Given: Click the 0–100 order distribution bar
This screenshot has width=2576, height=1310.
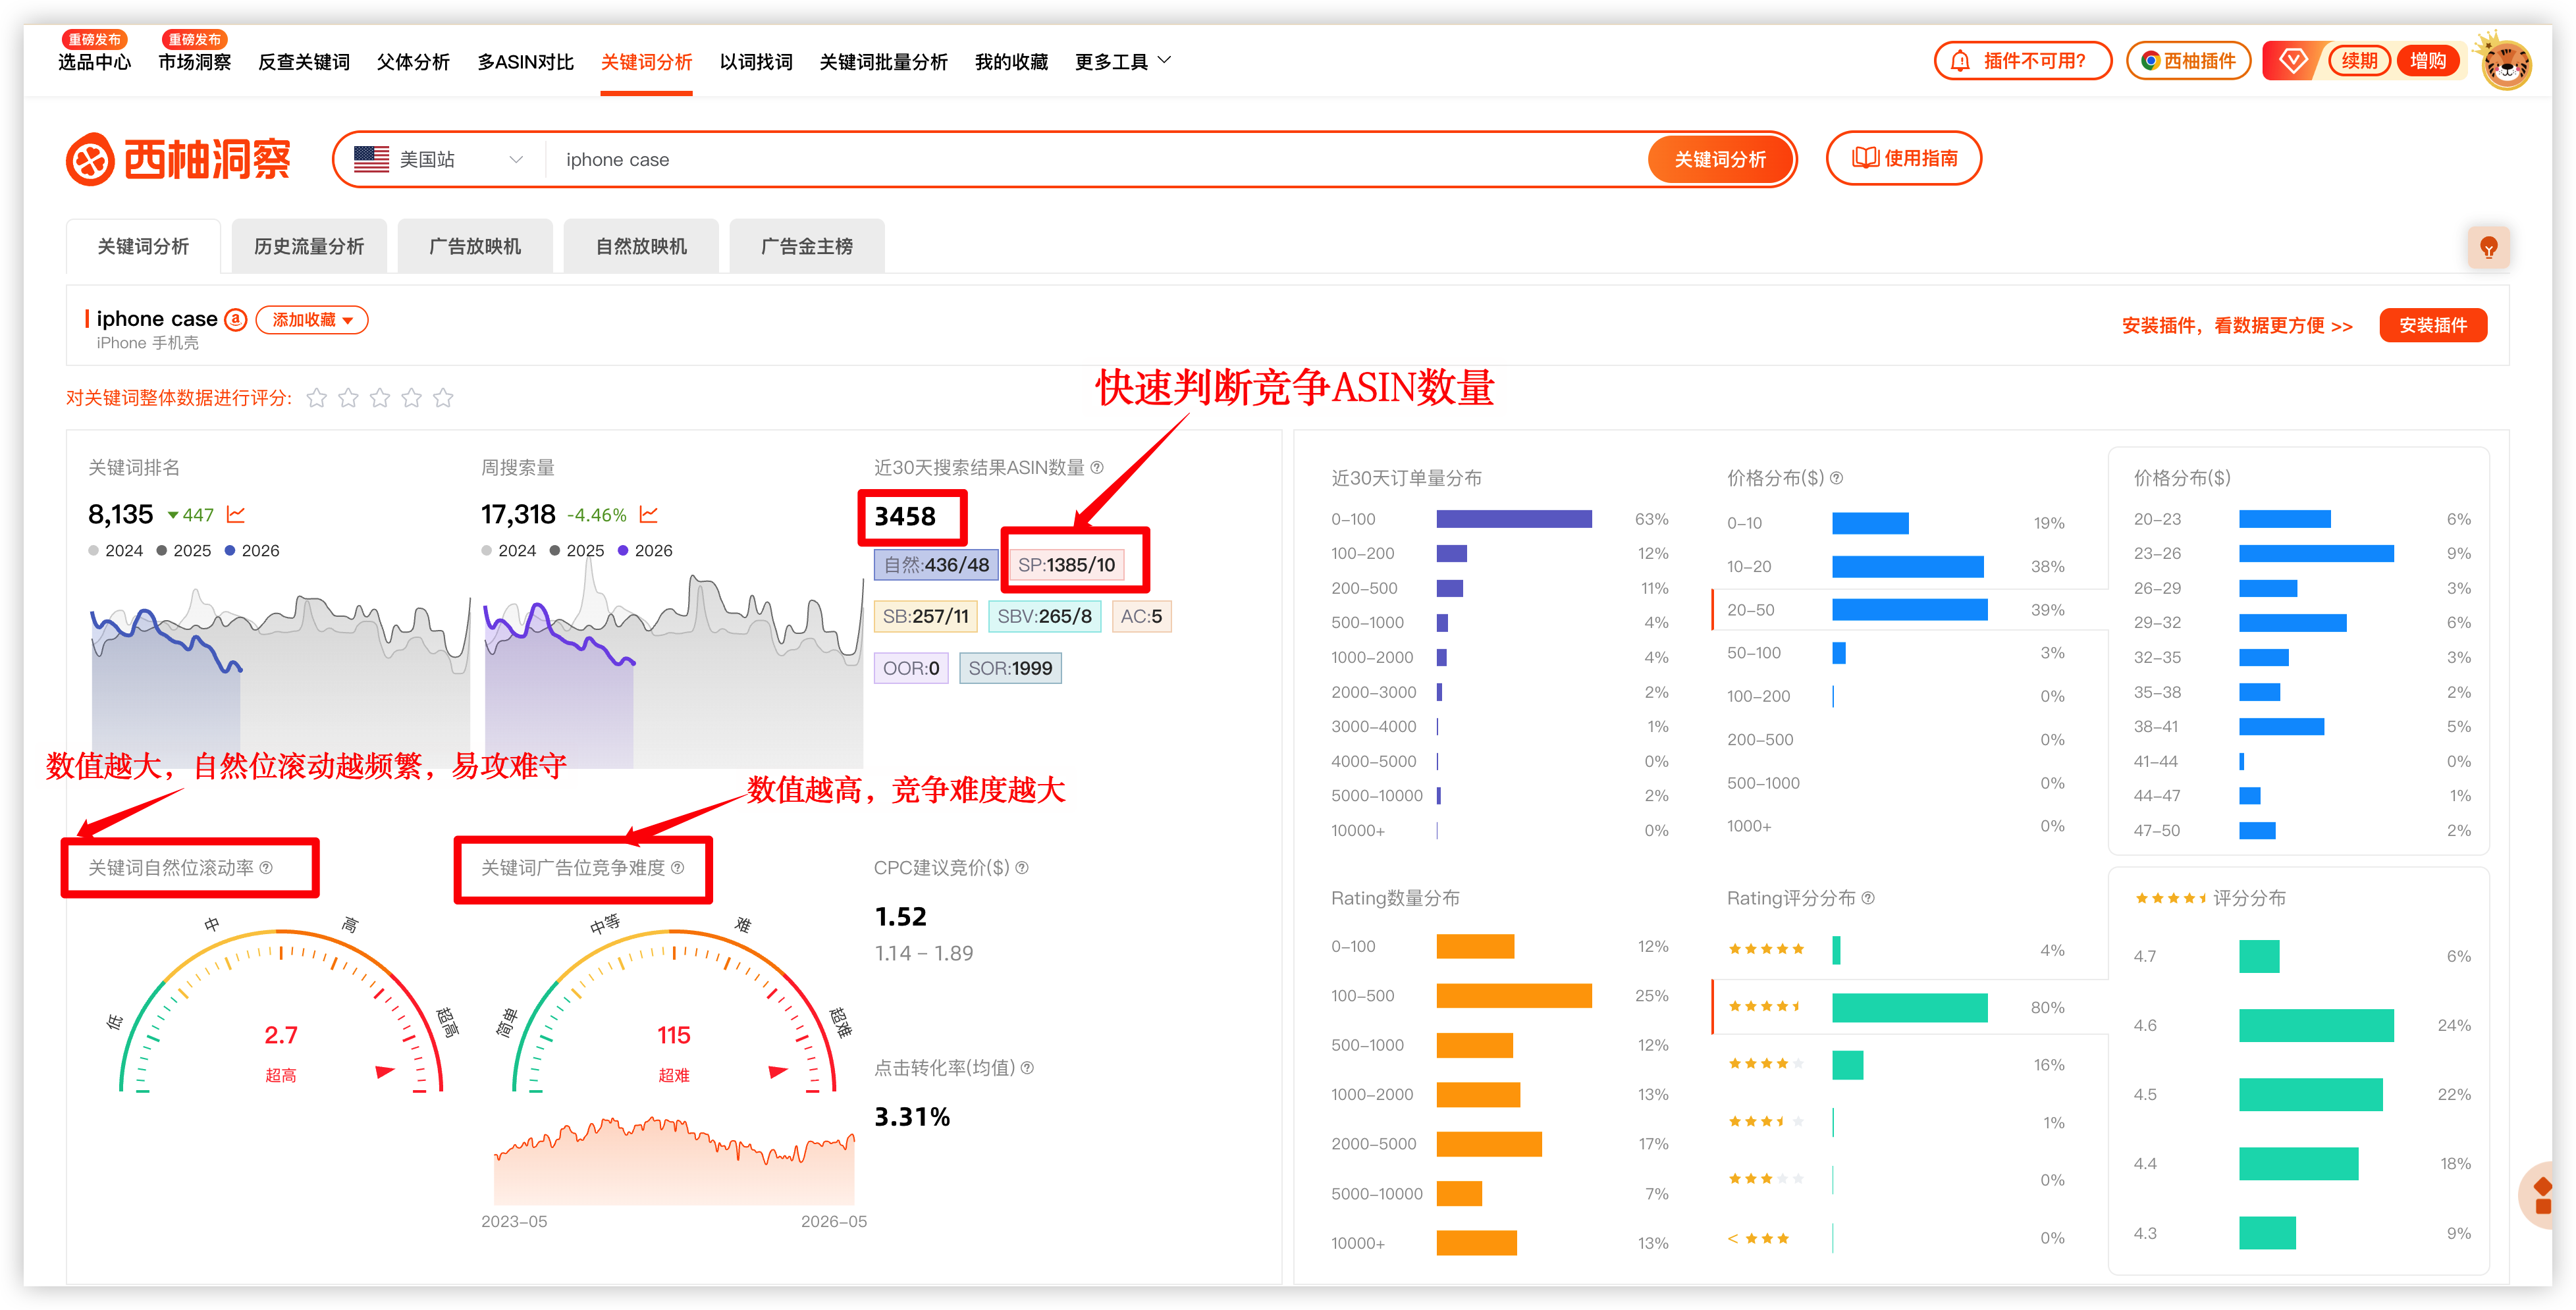Looking at the screenshot, I should tap(1513, 519).
